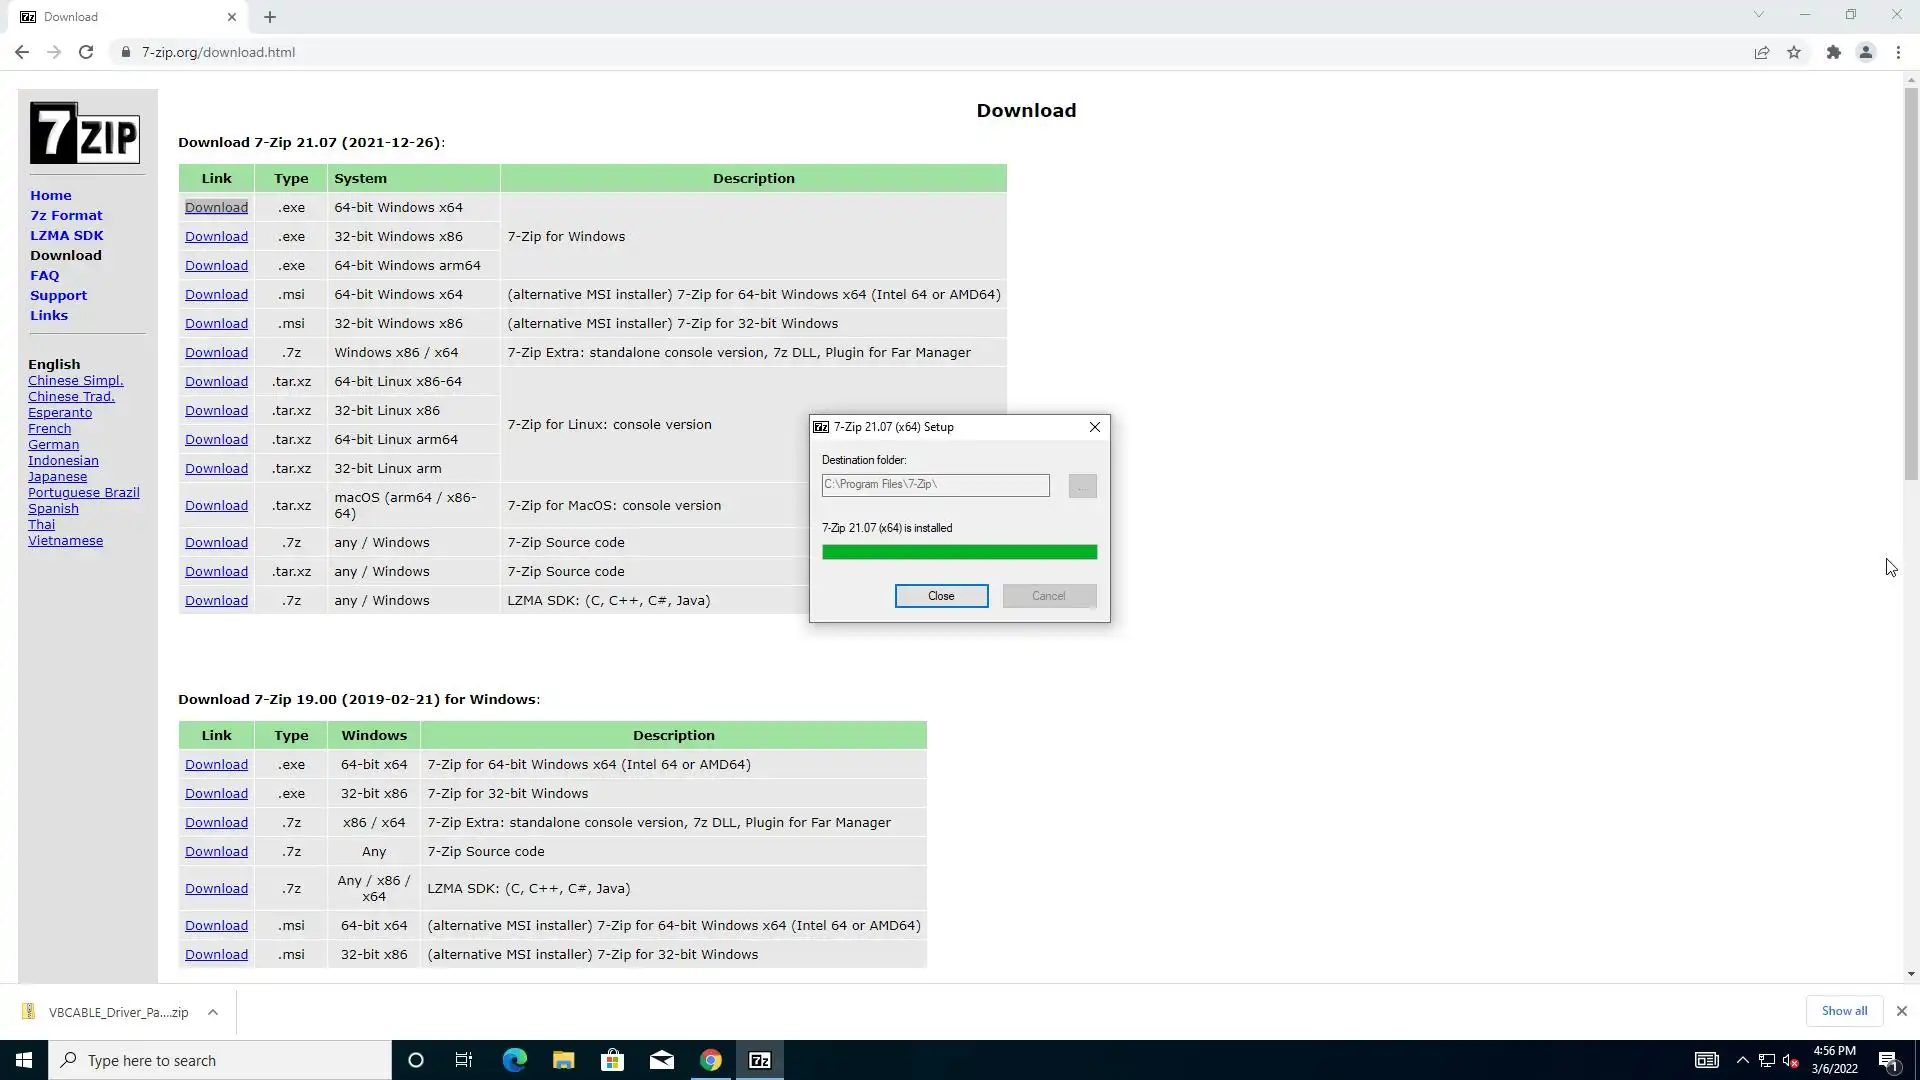Bookmark this page with star icon
The height and width of the screenshot is (1080, 1920).
click(1794, 52)
